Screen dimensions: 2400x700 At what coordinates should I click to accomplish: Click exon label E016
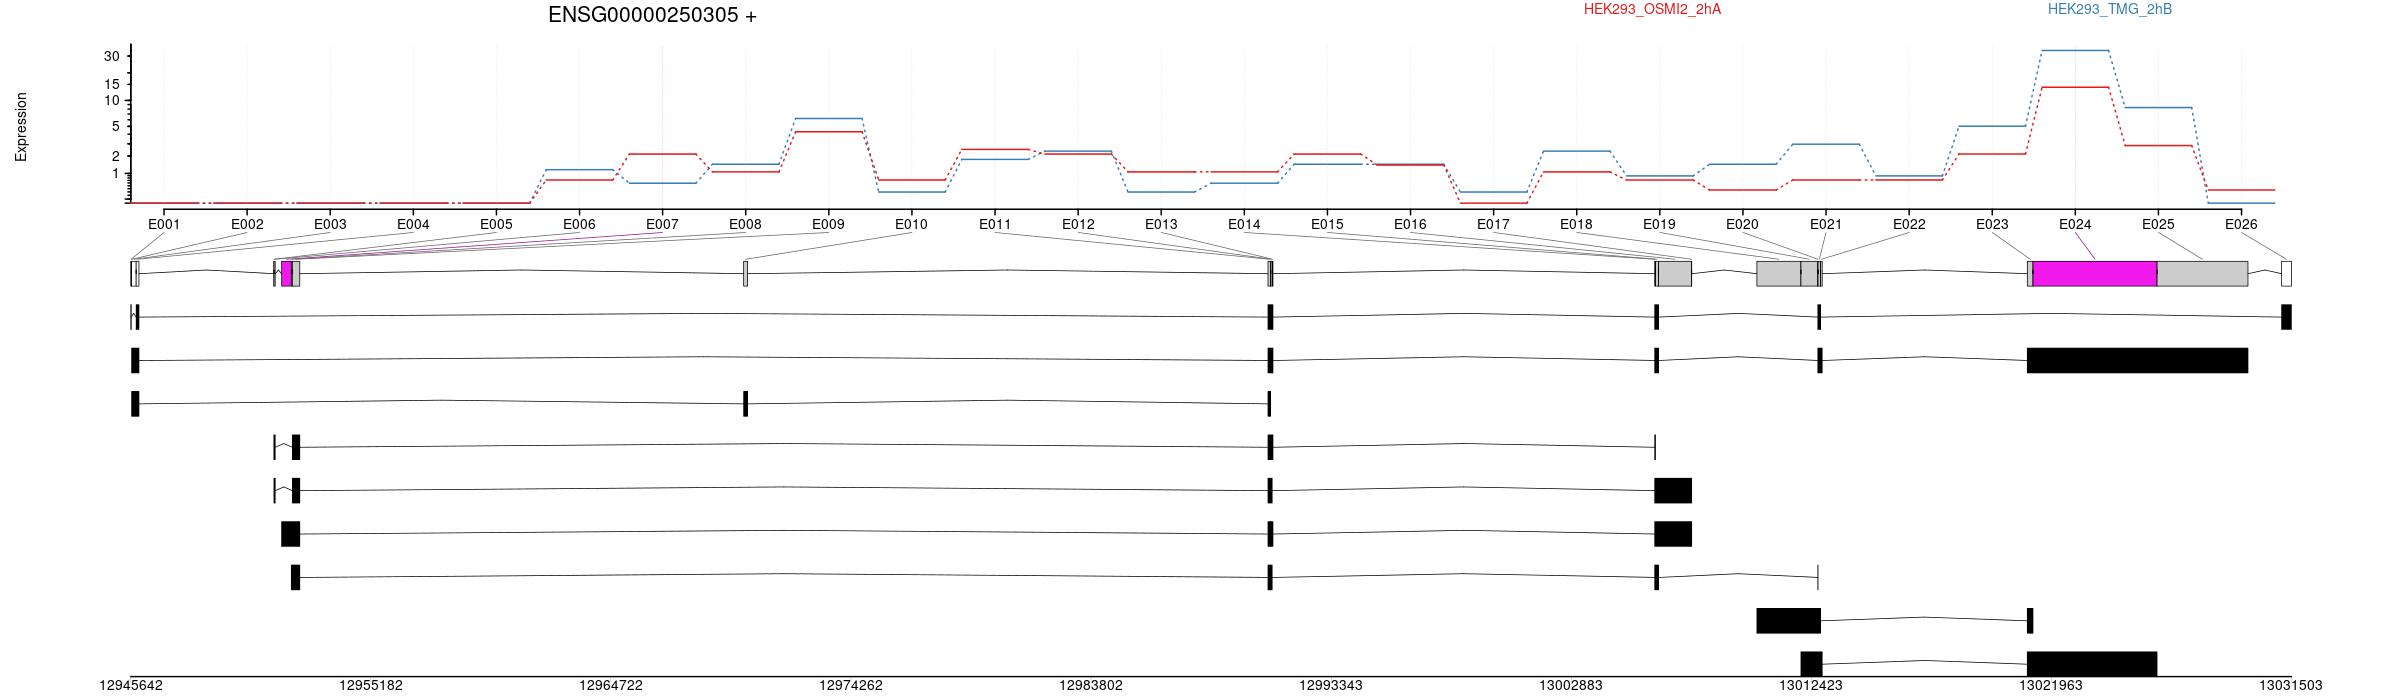[1410, 224]
